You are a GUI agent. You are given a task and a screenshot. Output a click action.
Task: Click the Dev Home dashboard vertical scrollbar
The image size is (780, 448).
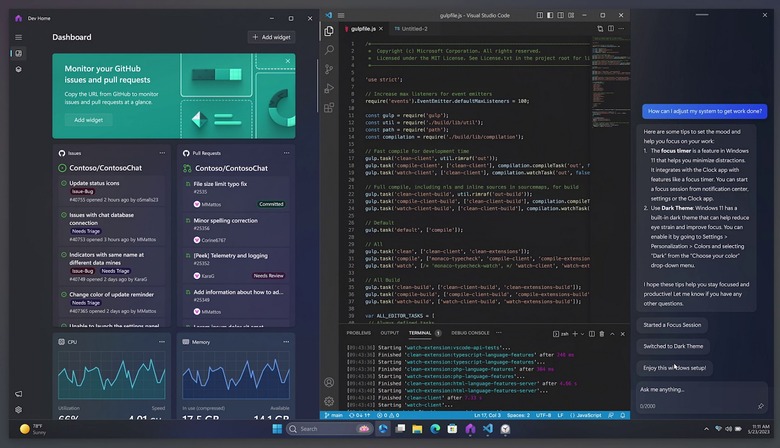[317, 86]
